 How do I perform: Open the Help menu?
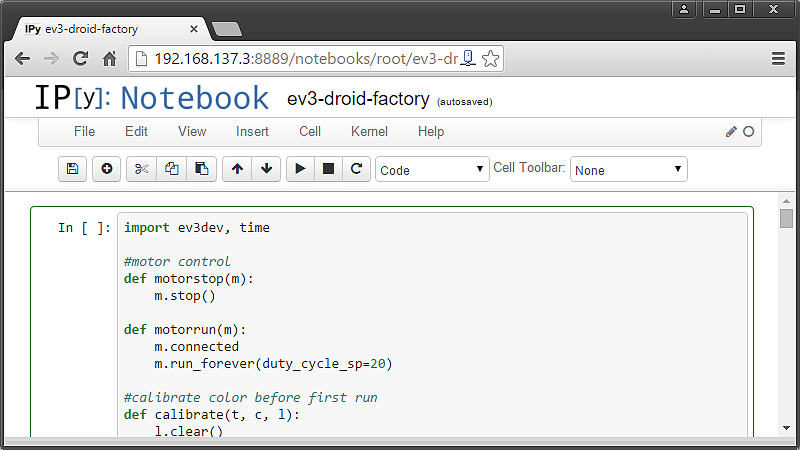click(431, 132)
